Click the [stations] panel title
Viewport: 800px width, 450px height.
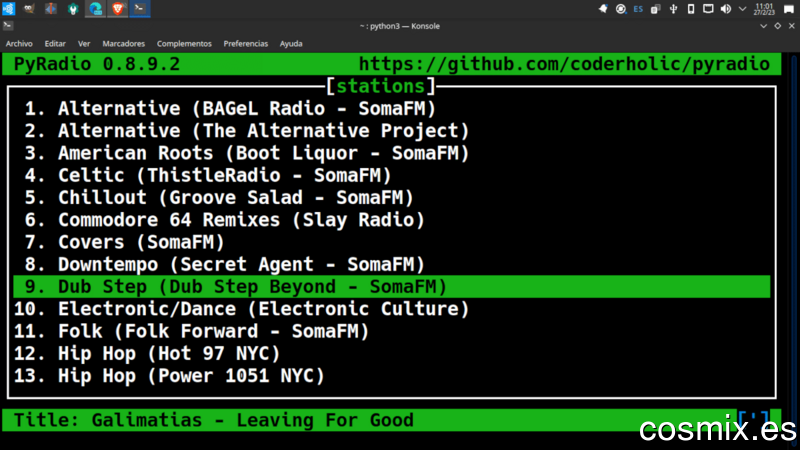(381, 86)
